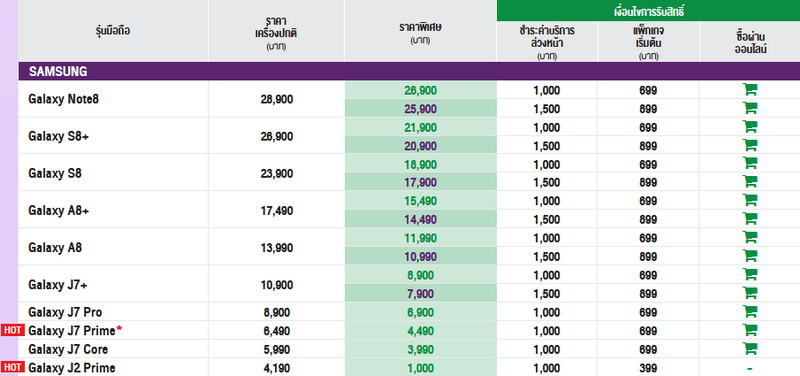Click special price 1,000 for Galaxy J2 Prime

click(x=420, y=368)
